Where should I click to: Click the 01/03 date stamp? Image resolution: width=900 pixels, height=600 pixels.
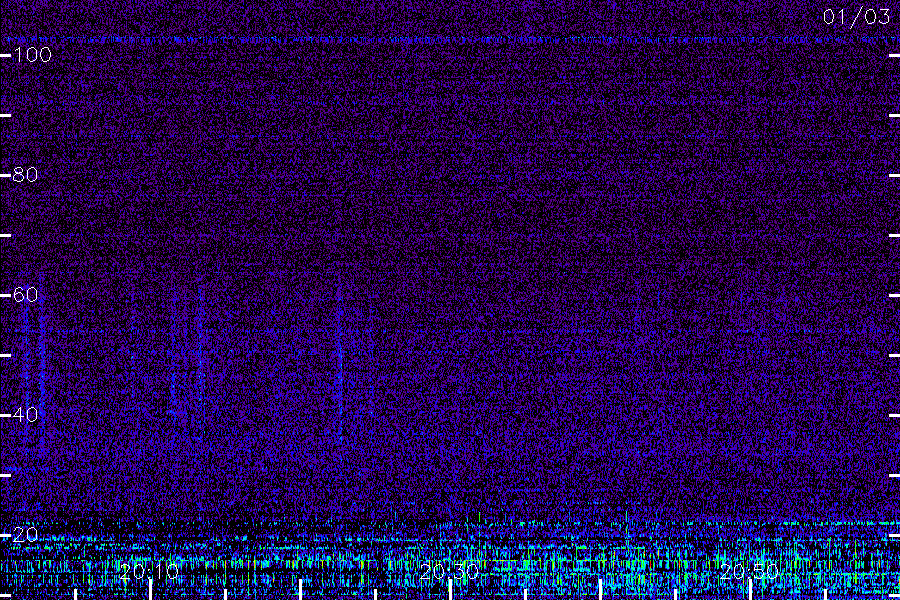tap(856, 17)
